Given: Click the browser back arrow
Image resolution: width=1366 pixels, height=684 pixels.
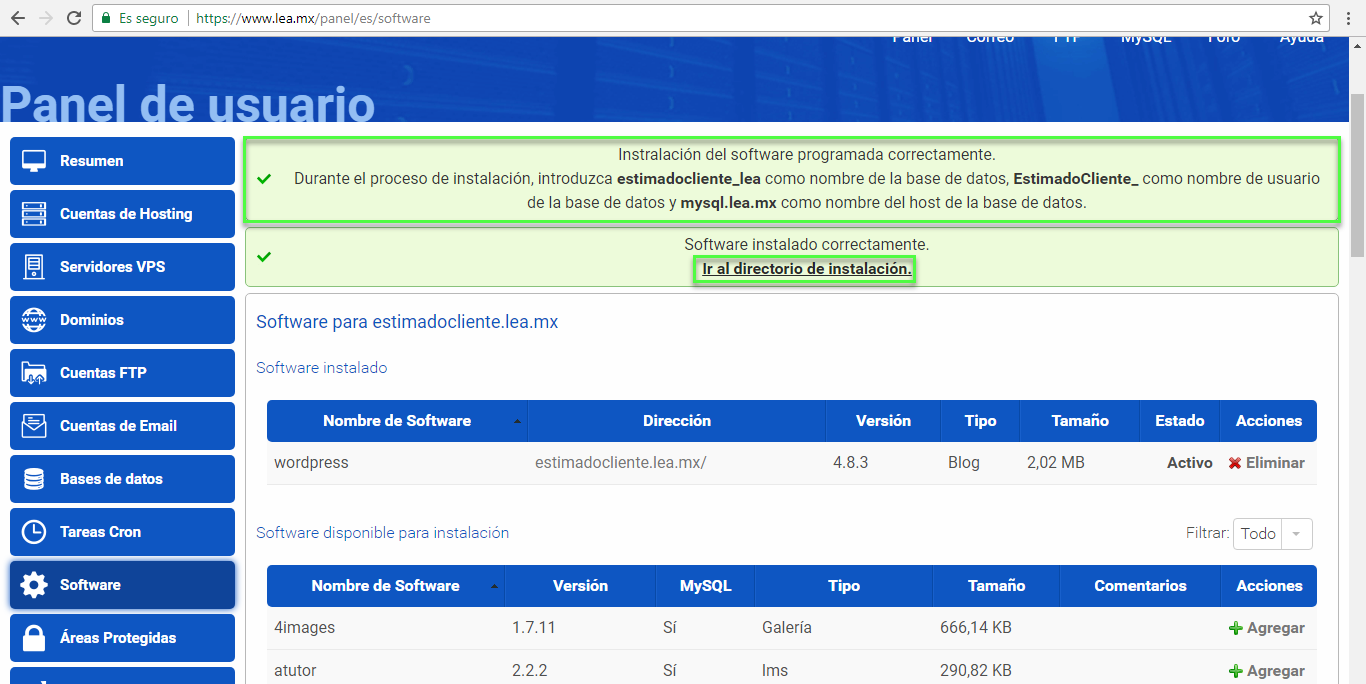Looking at the screenshot, I should point(19,18).
